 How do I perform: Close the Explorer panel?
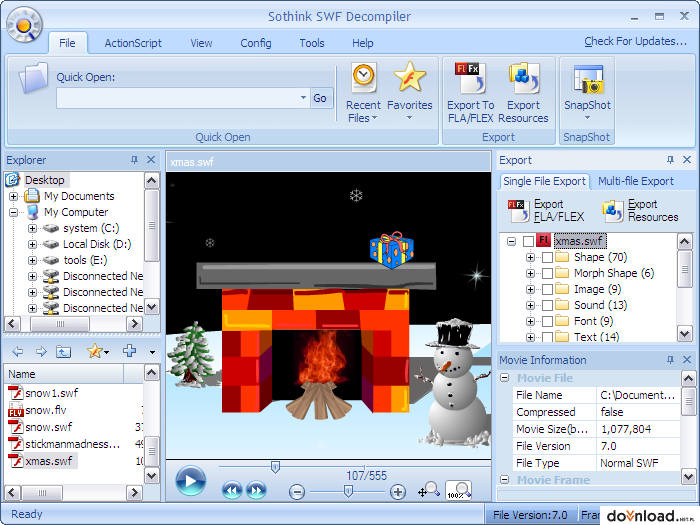tap(151, 159)
